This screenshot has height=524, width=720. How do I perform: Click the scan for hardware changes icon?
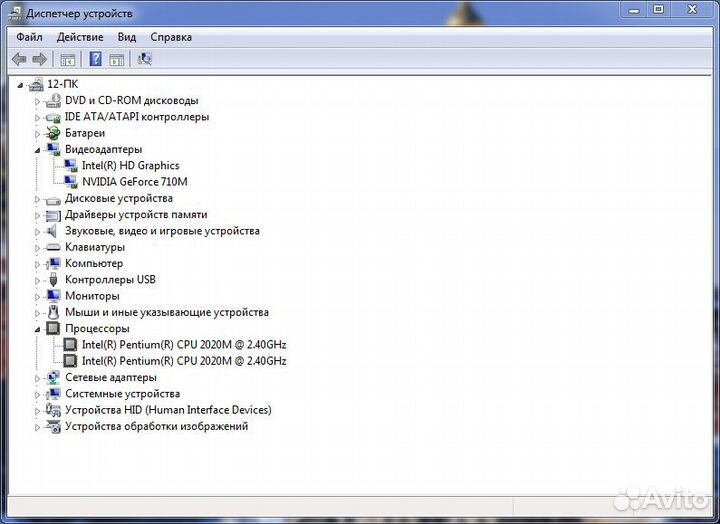point(145,60)
